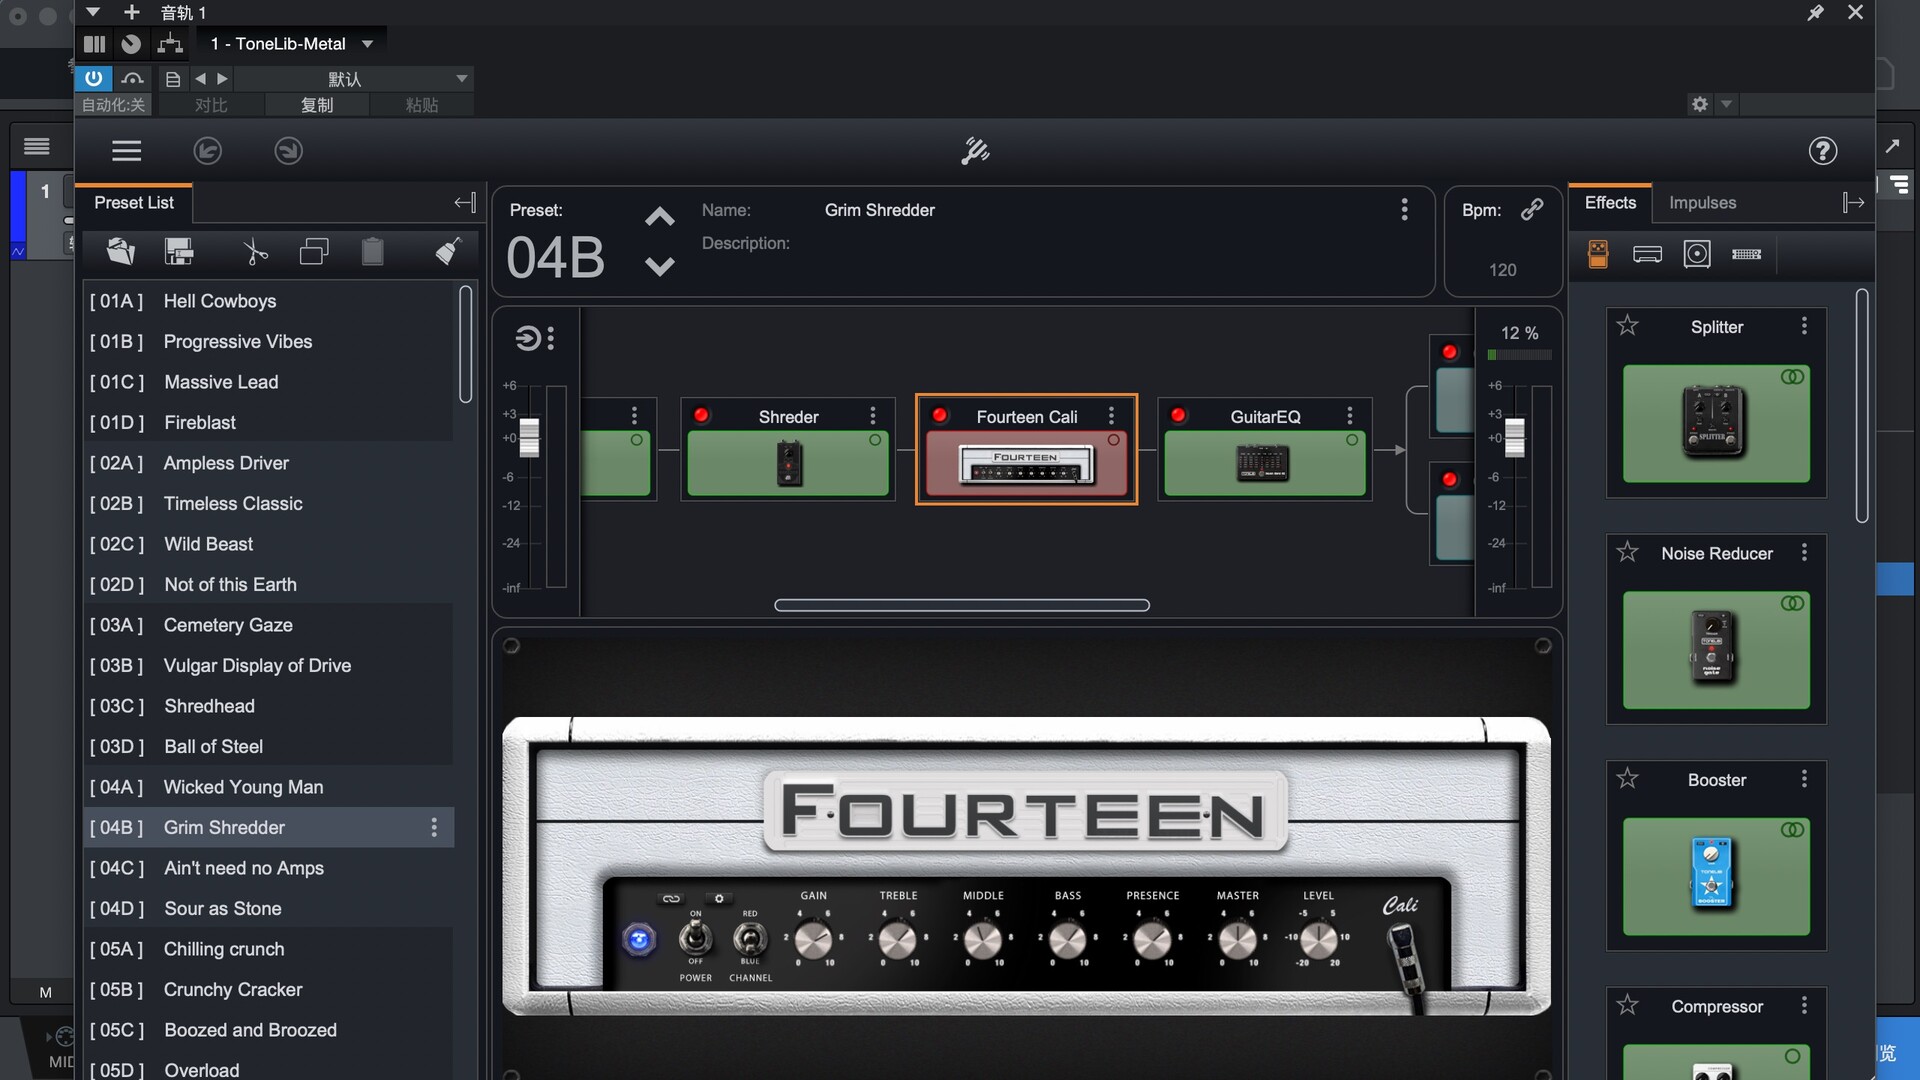Open GuitarEQ block options menu
Screen dimensions: 1920x1080
click(x=1349, y=415)
